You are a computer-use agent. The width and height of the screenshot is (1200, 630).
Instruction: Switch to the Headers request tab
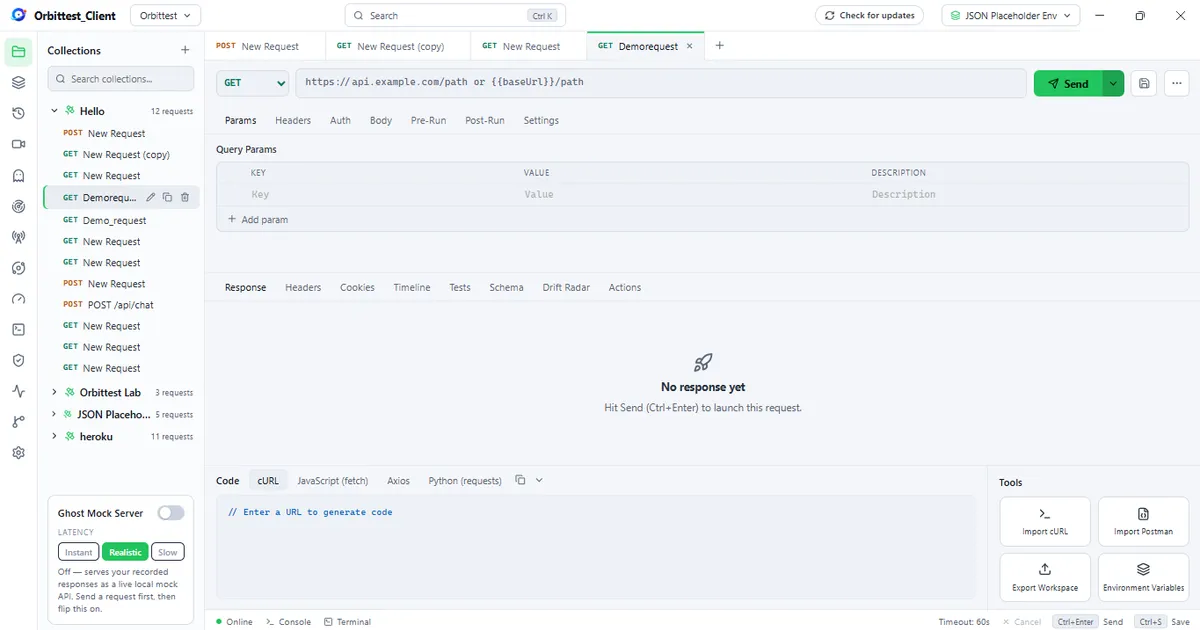pos(293,120)
